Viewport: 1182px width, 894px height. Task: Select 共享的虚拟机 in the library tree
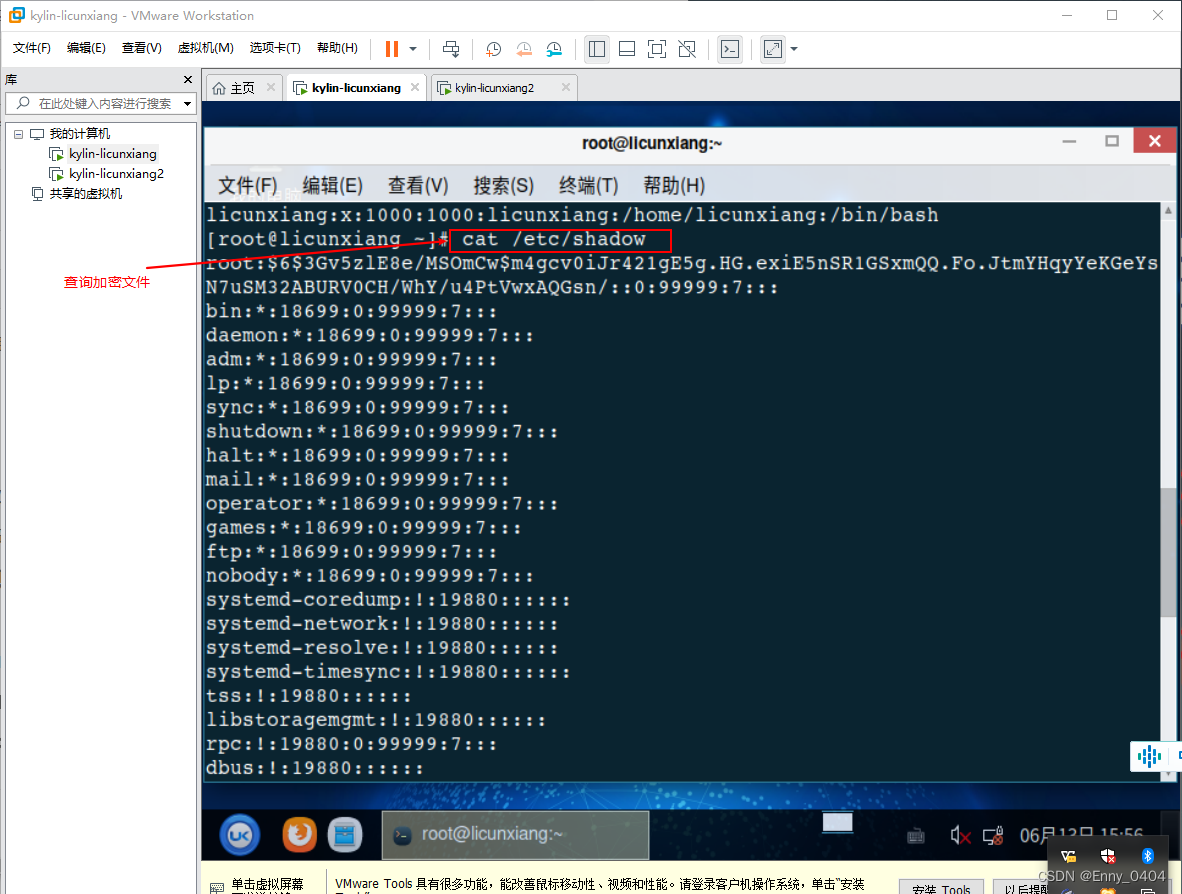[85, 194]
